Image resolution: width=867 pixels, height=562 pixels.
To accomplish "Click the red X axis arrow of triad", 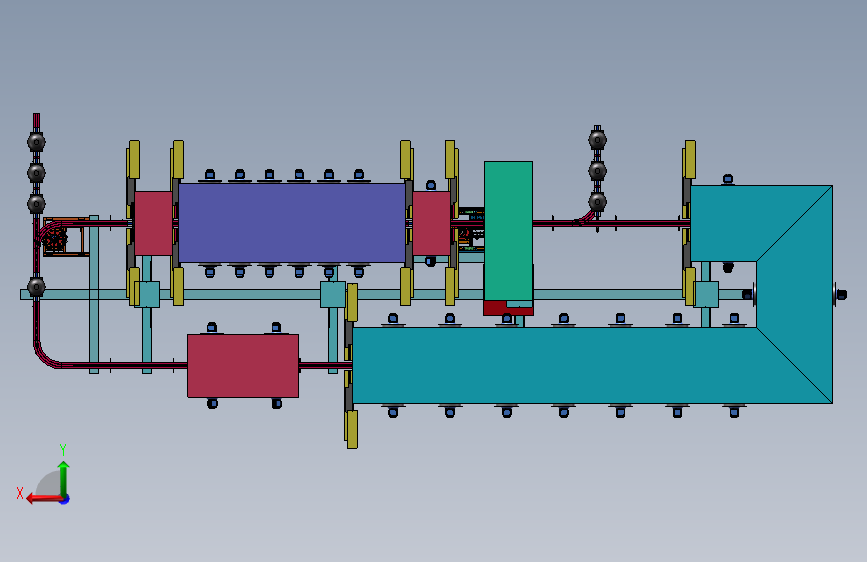I will (43, 499).
